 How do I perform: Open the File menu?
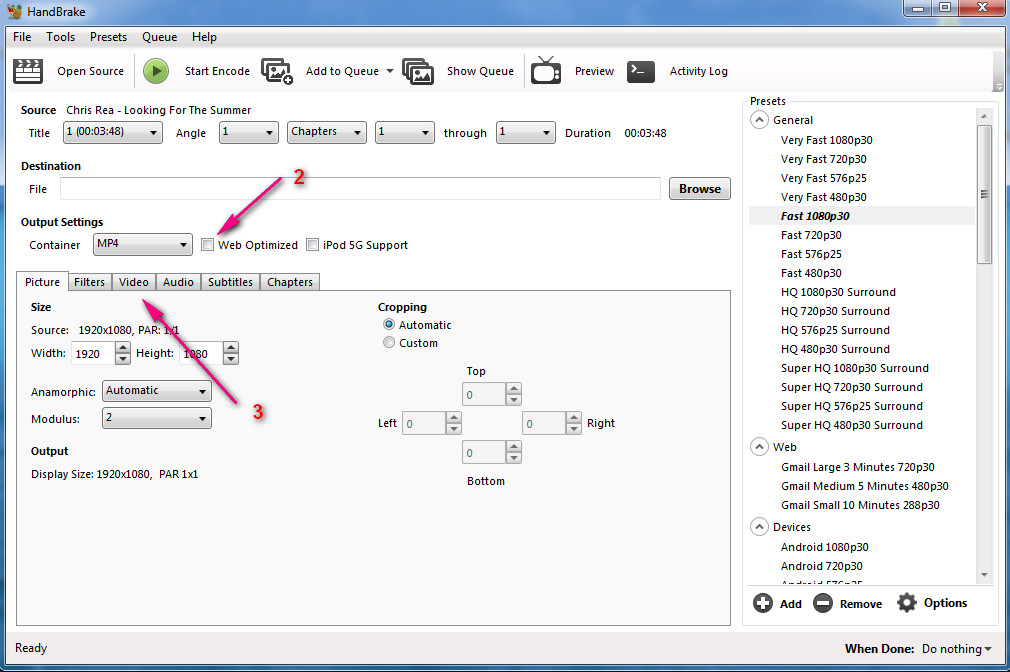[x=22, y=37]
